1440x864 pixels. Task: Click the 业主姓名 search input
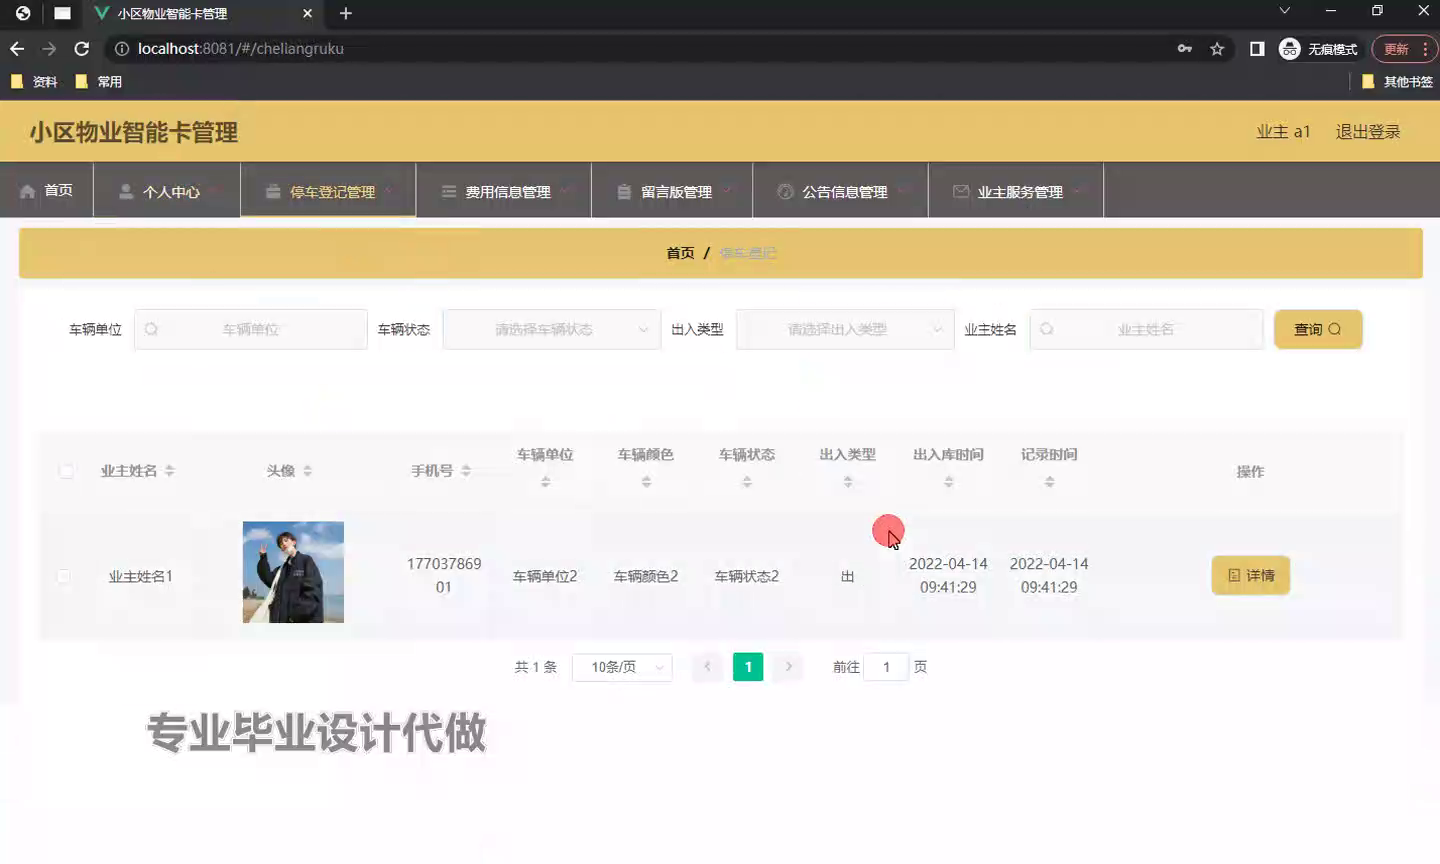pyautogui.click(x=1147, y=329)
